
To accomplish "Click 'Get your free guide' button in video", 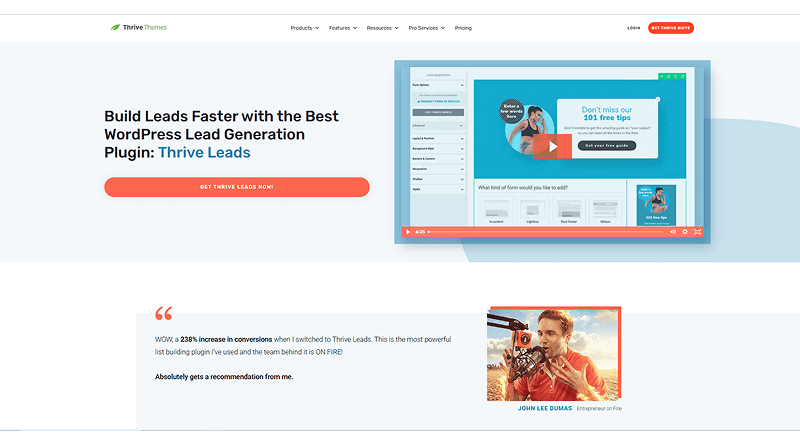I will [x=607, y=145].
